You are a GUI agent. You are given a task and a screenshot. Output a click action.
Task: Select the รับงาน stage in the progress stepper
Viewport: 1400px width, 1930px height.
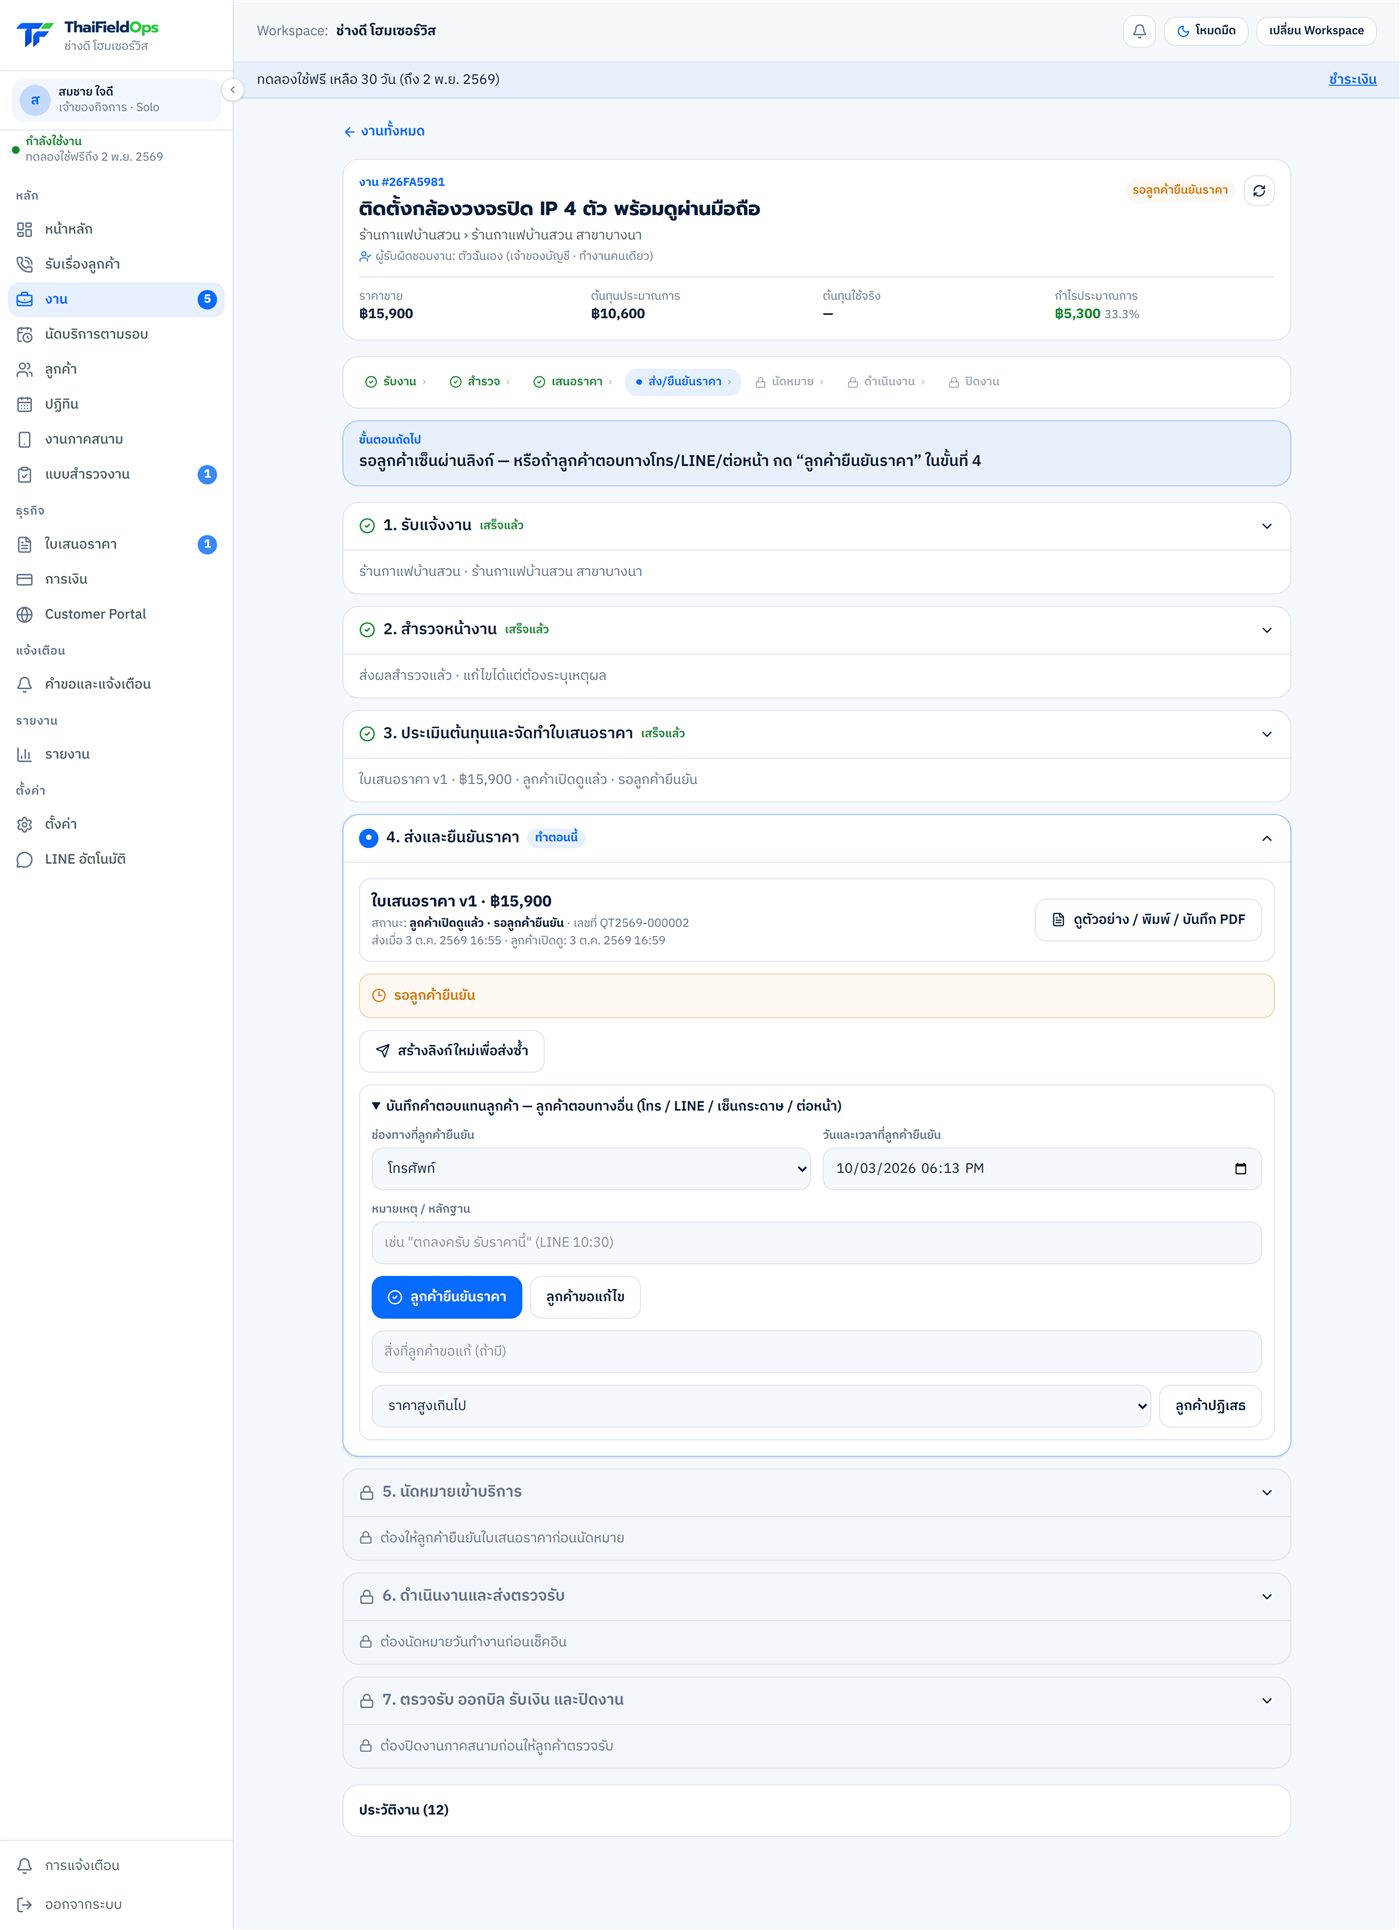(395, 382)
